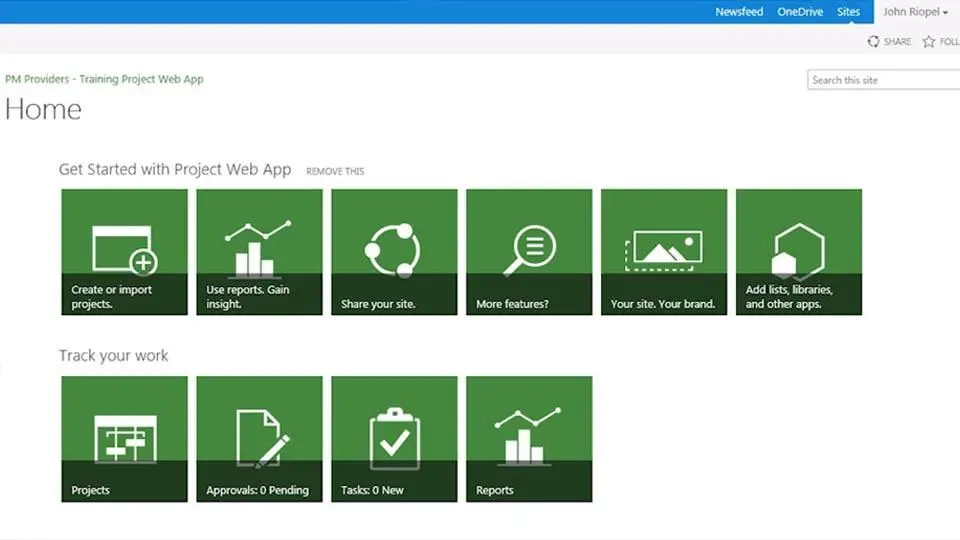The image size is (960, 540).
Task: Open OneDrive from the top bar
Action: click(800, 12)
